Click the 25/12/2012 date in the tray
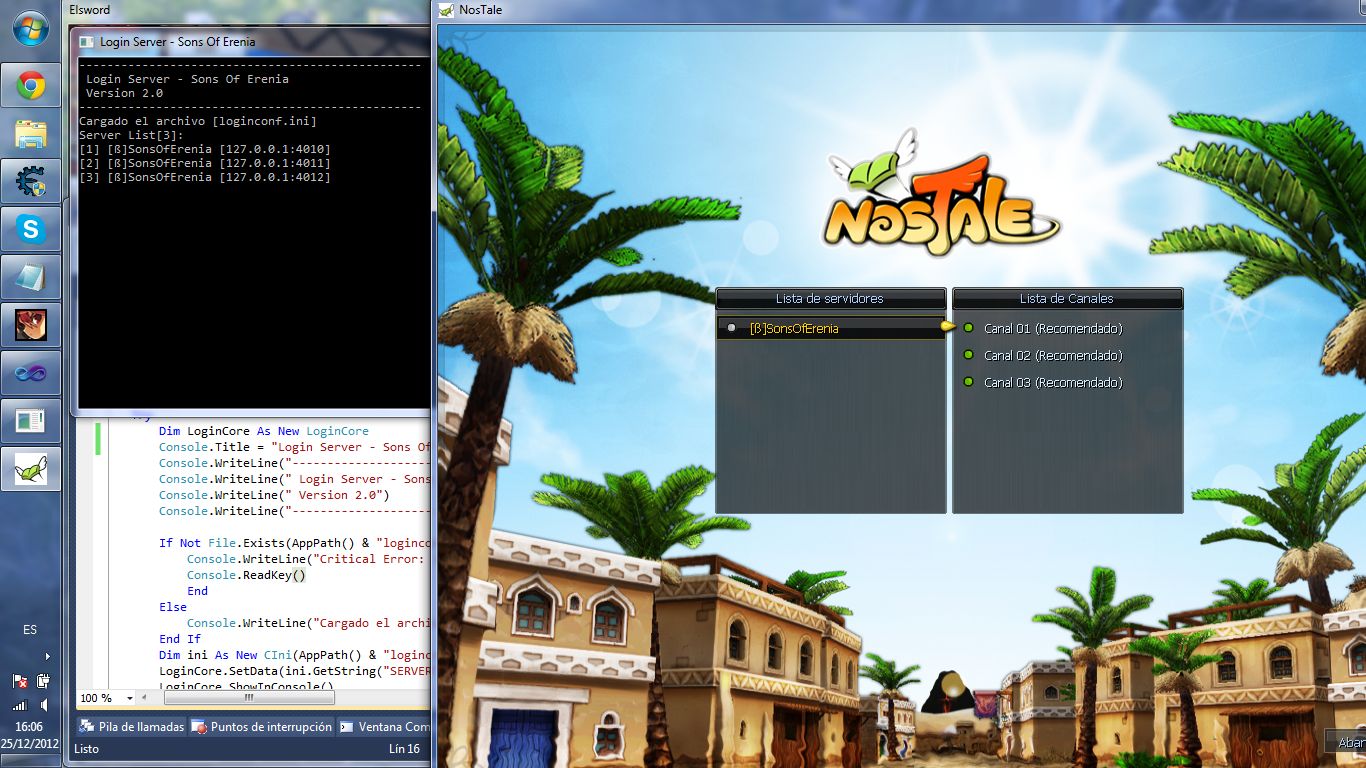The height and width of the screenshot is (768, 1366). pos(29,744)
